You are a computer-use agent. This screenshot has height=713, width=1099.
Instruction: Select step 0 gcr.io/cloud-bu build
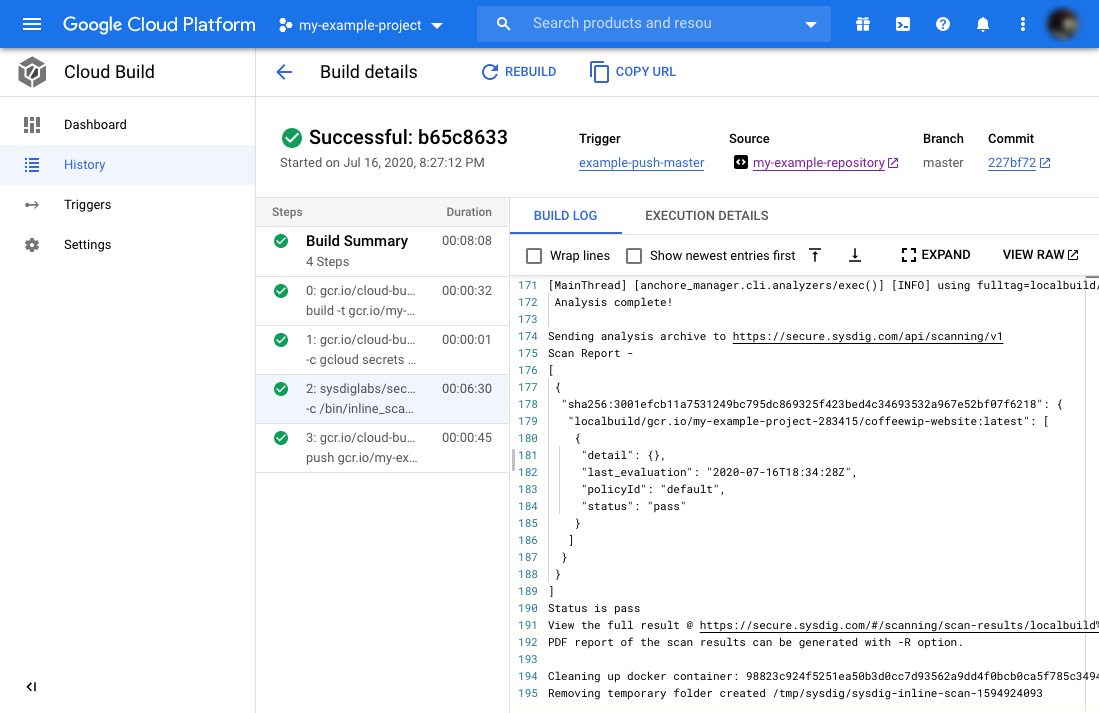[382, 301]
